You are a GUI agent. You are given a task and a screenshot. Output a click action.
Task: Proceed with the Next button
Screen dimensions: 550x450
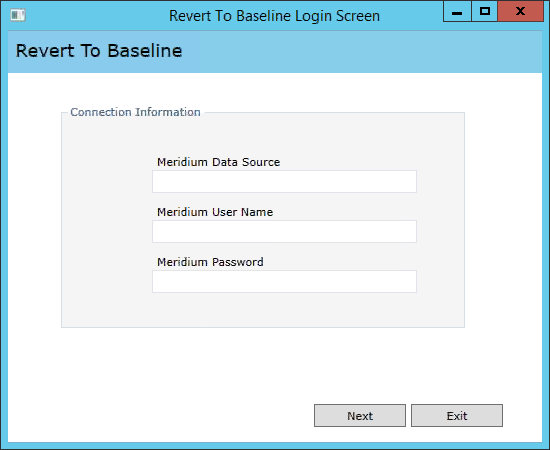[360, 416]
